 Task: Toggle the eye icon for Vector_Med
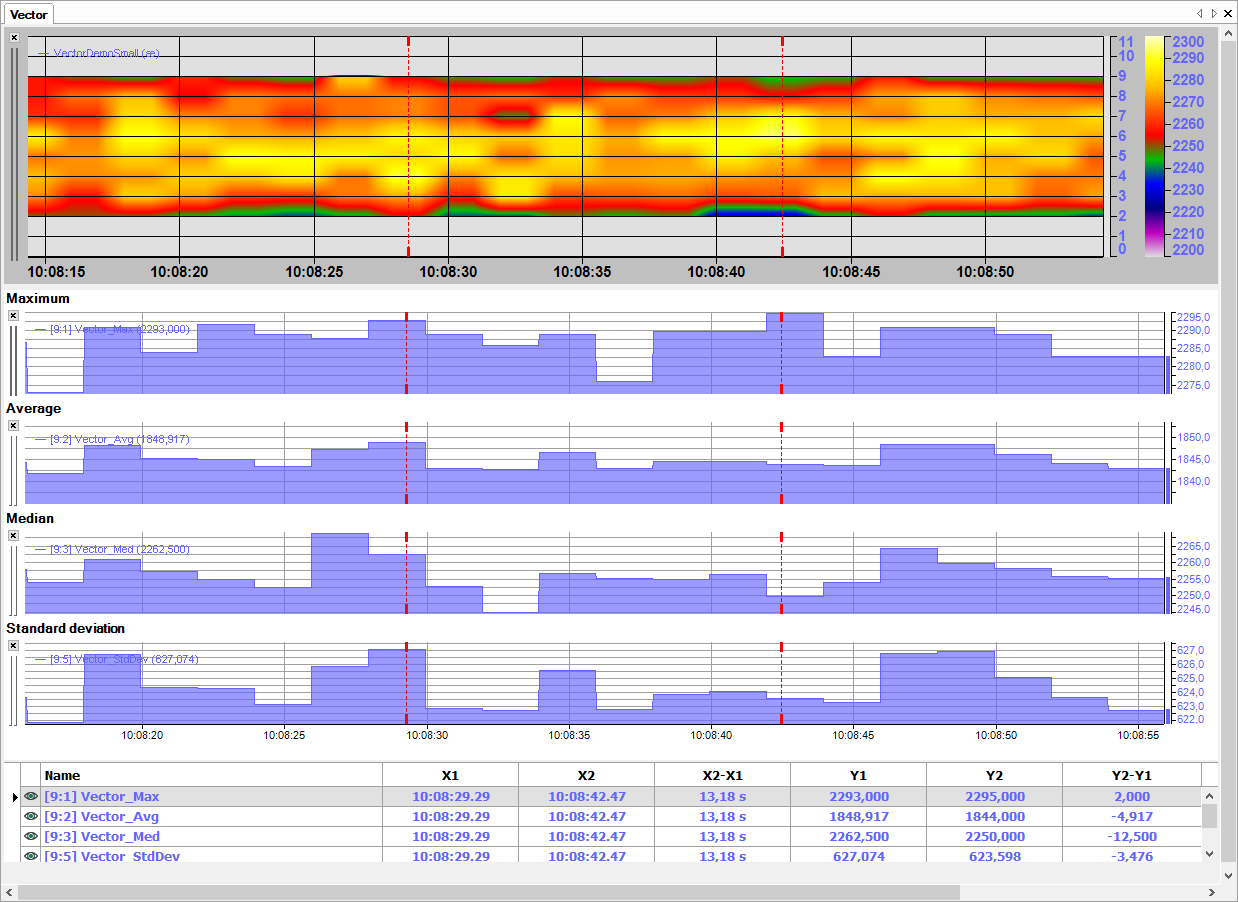[x=30, y=837]
